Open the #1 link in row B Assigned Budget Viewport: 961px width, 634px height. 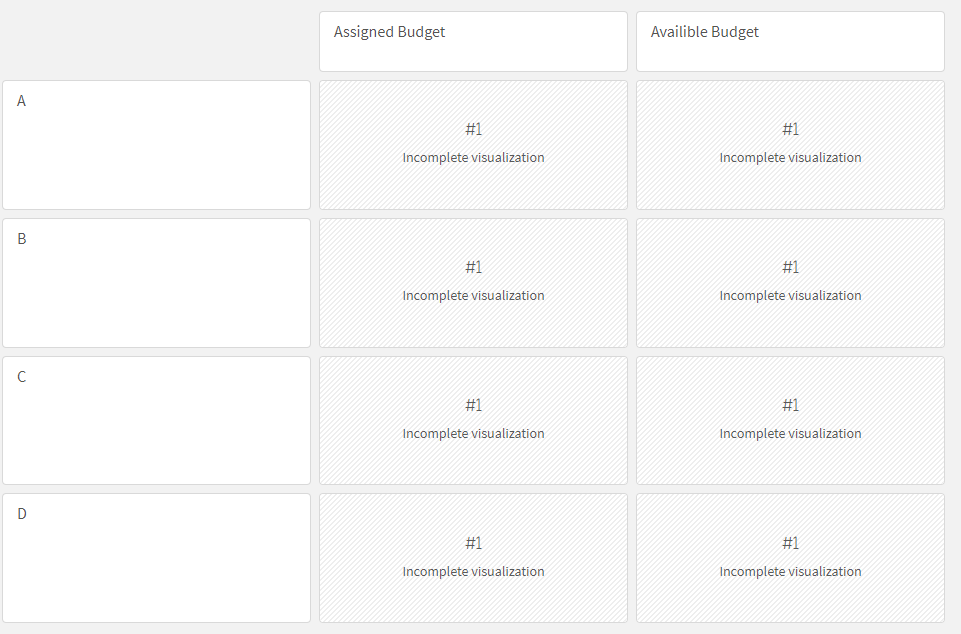[473, 266]
